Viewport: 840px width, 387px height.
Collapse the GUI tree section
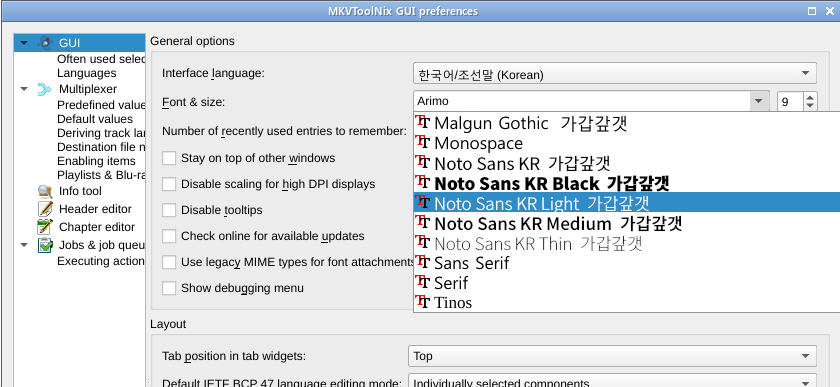[x=23, y=43]
